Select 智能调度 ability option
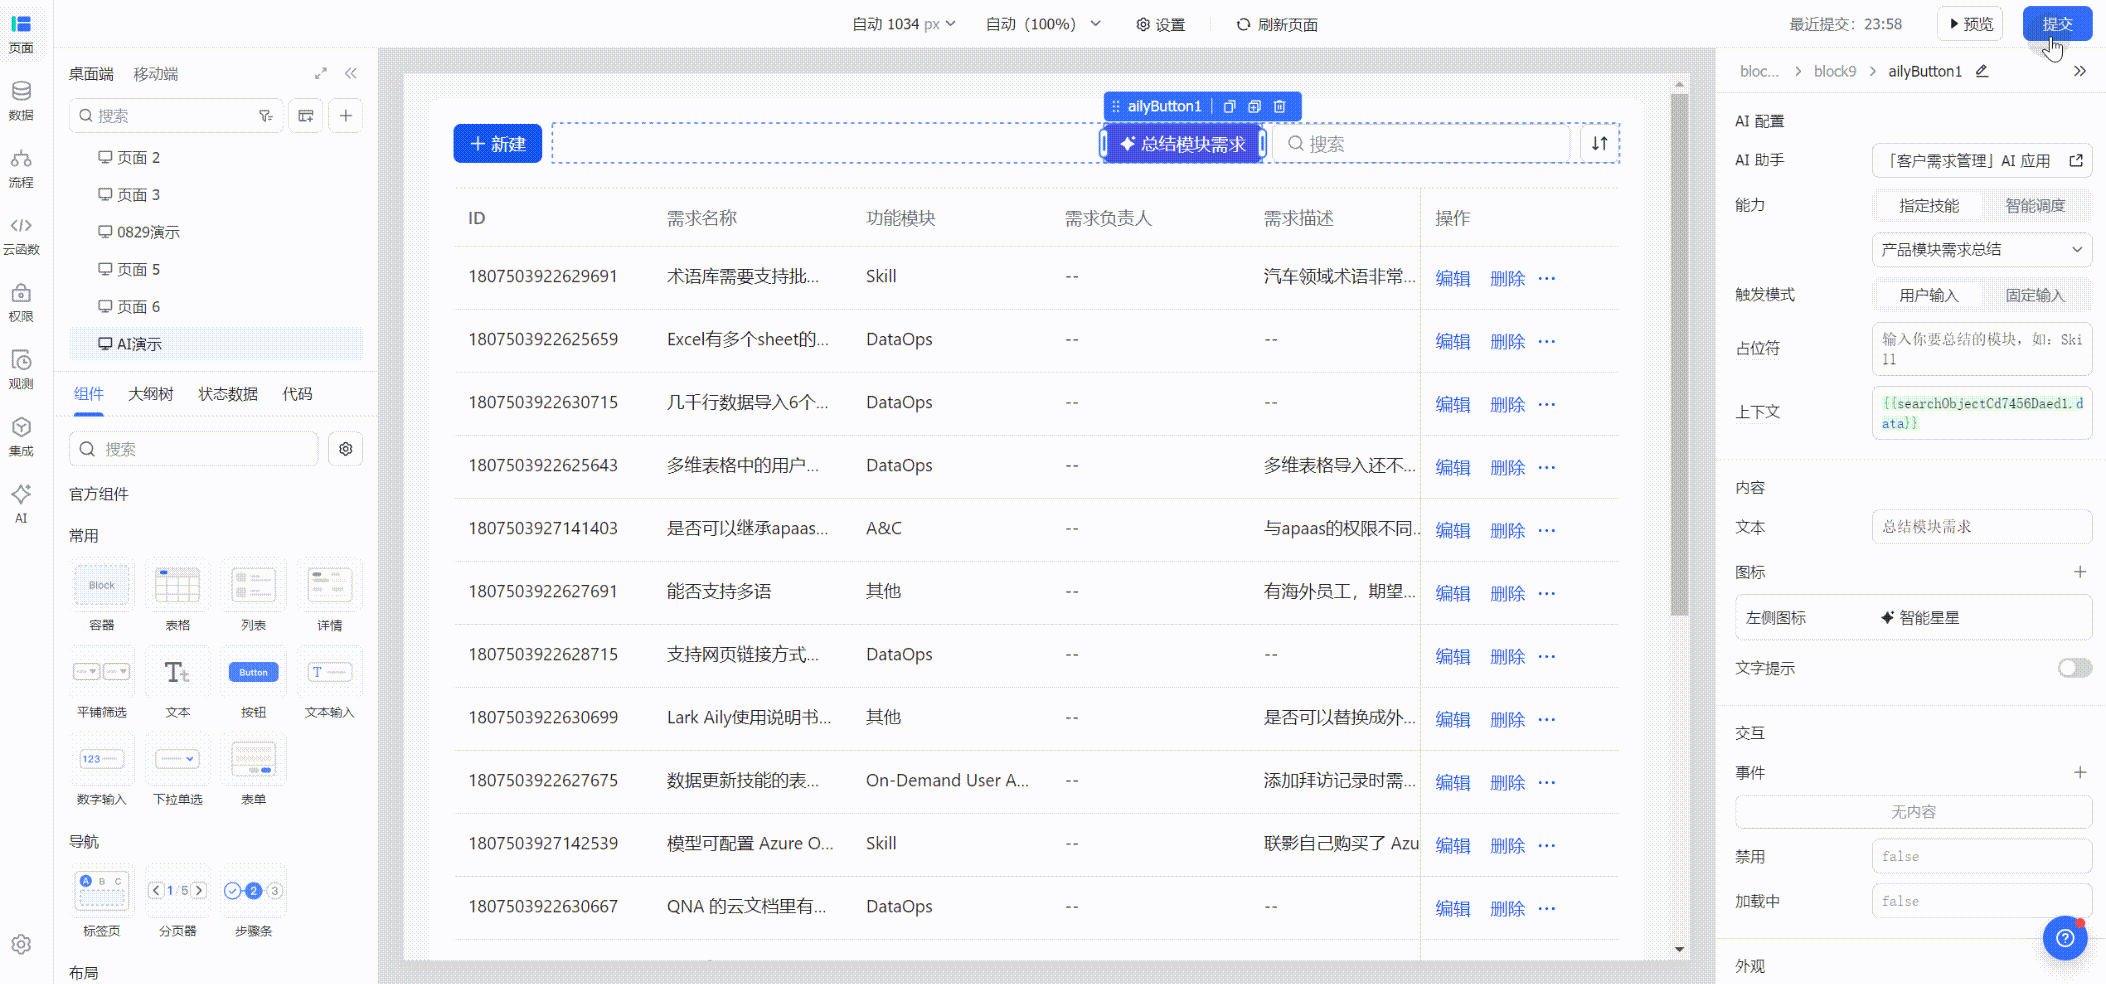 [x=2035, y=205]
